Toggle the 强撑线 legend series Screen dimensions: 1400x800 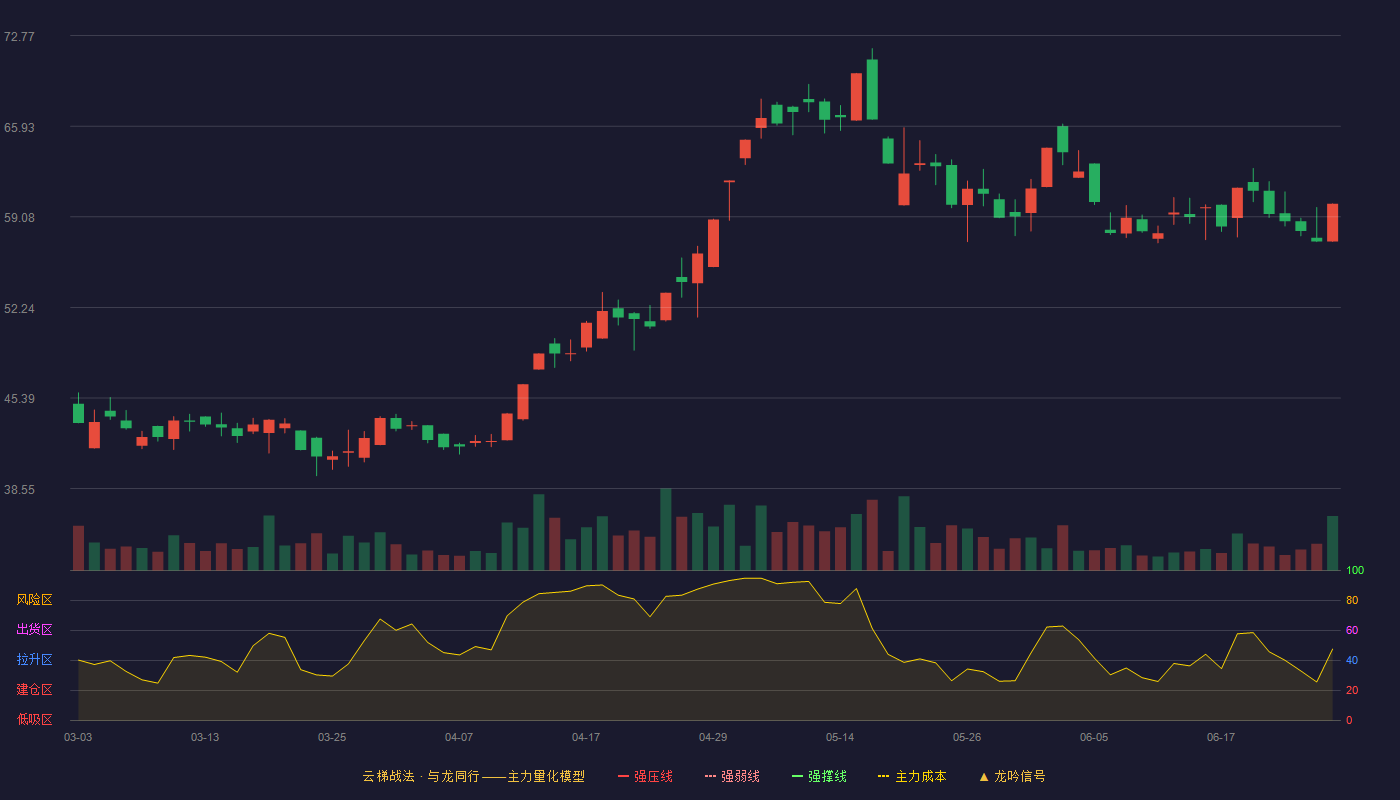(819, 776)
